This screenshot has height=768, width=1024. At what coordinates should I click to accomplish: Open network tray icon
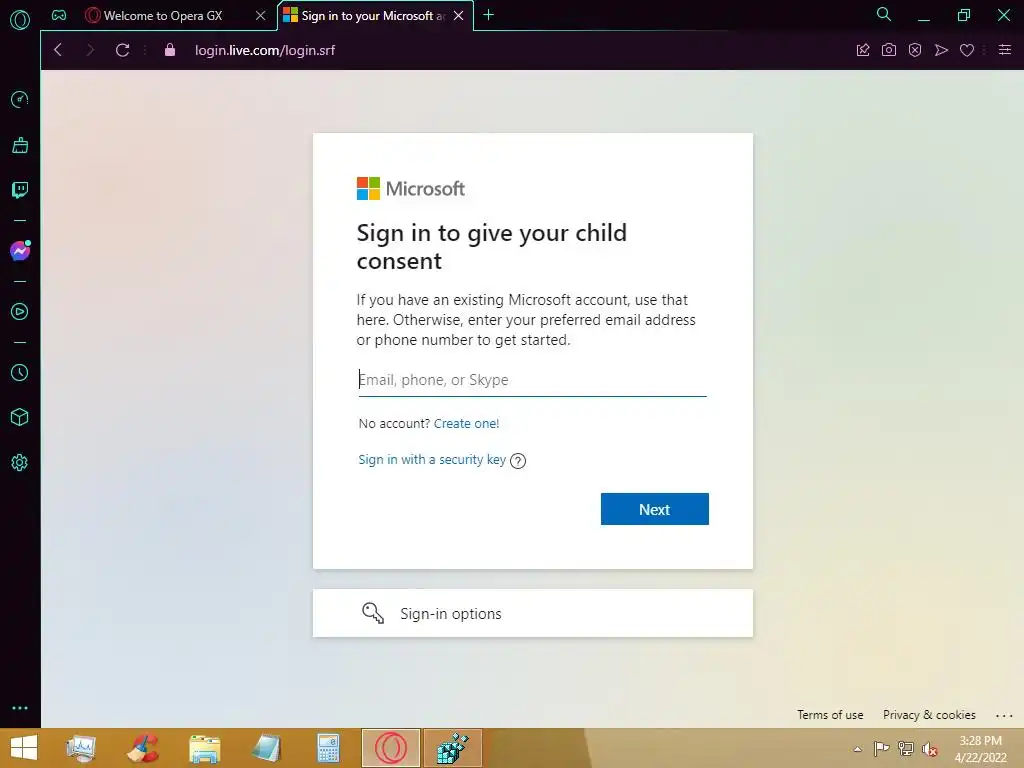coord(905,748)
